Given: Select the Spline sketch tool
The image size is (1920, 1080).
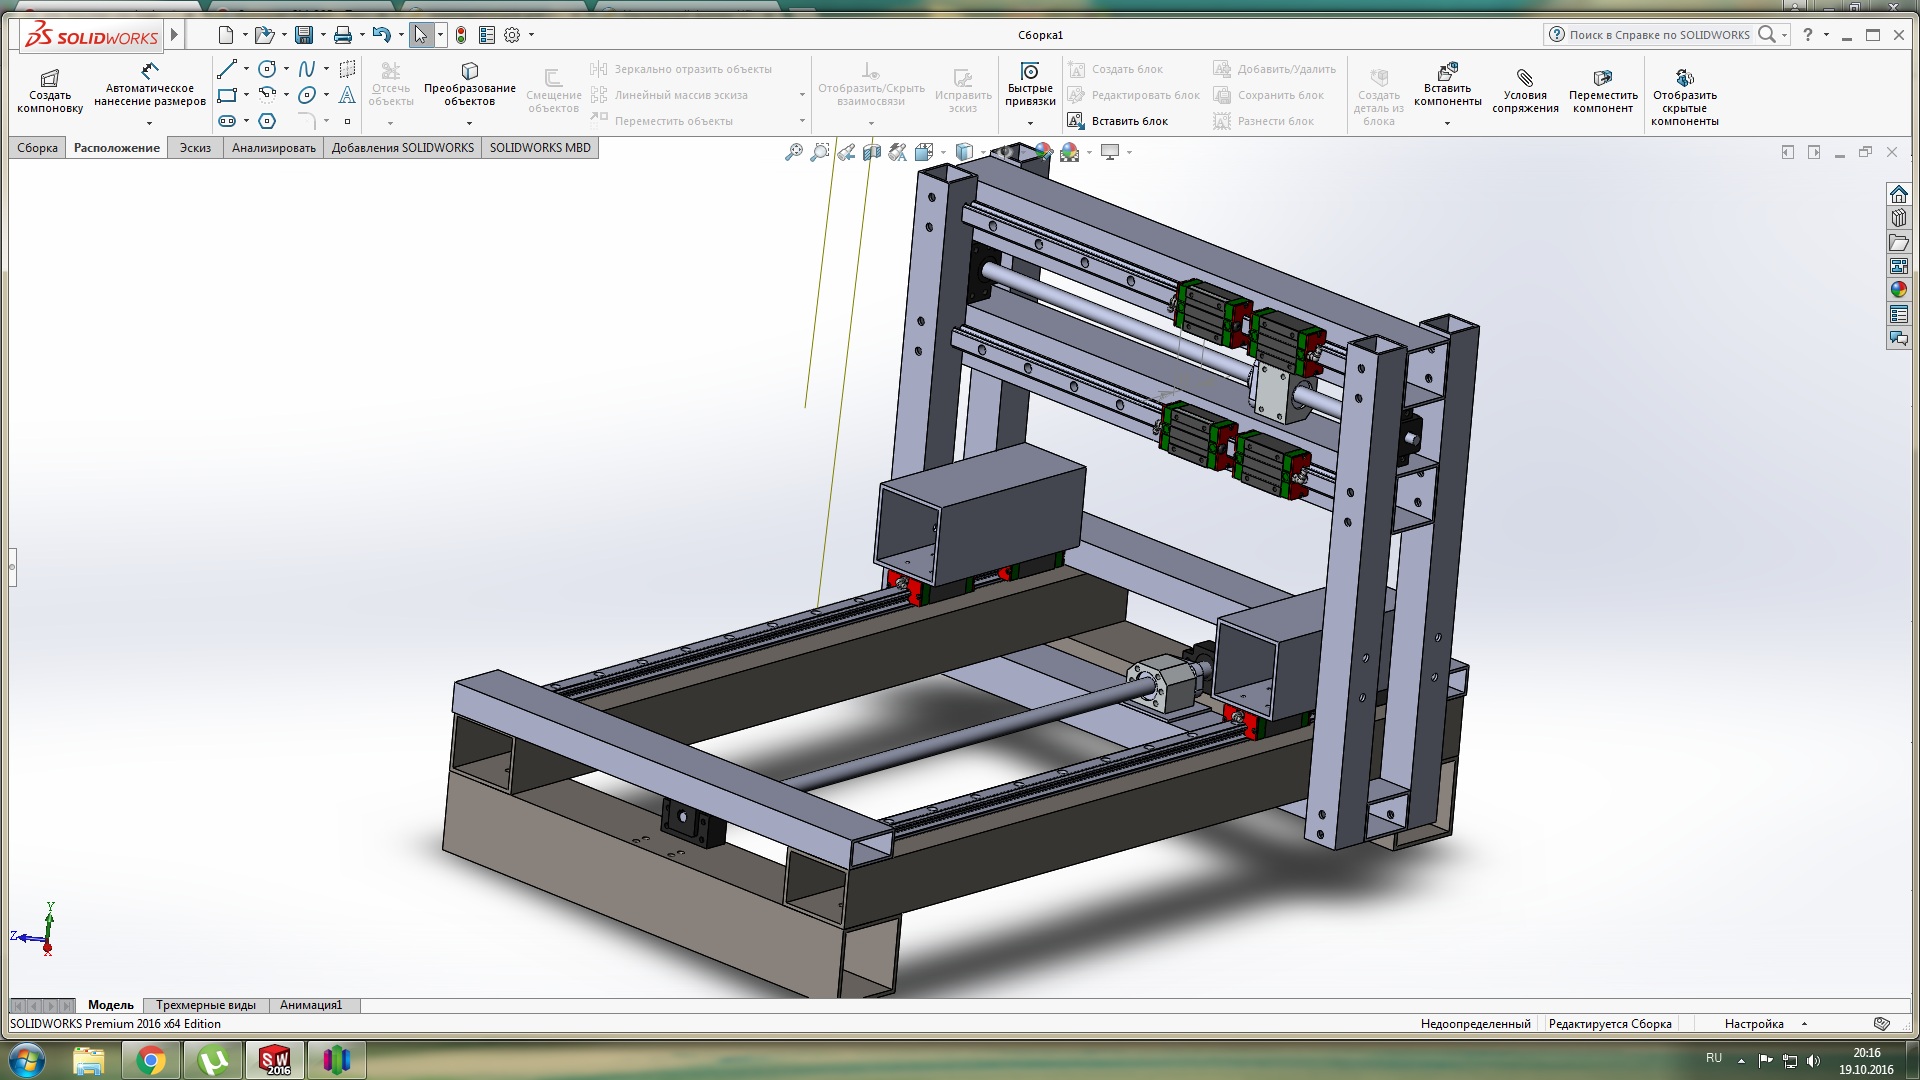Looking at the screenshot, I should [307, 69].
